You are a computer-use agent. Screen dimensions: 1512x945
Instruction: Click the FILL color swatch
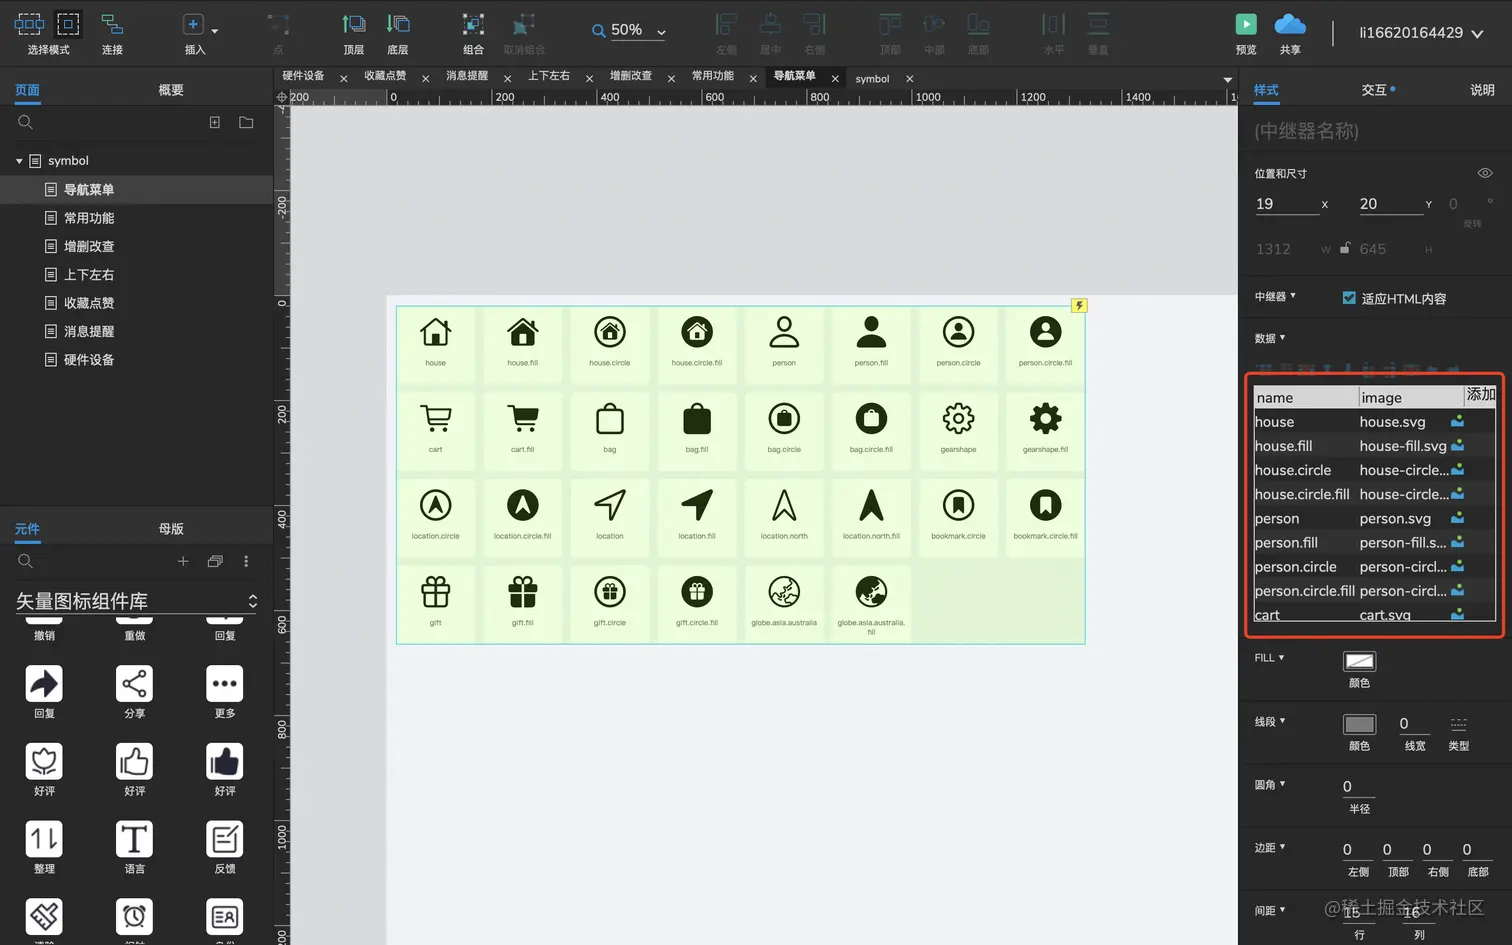[1359, 661]
